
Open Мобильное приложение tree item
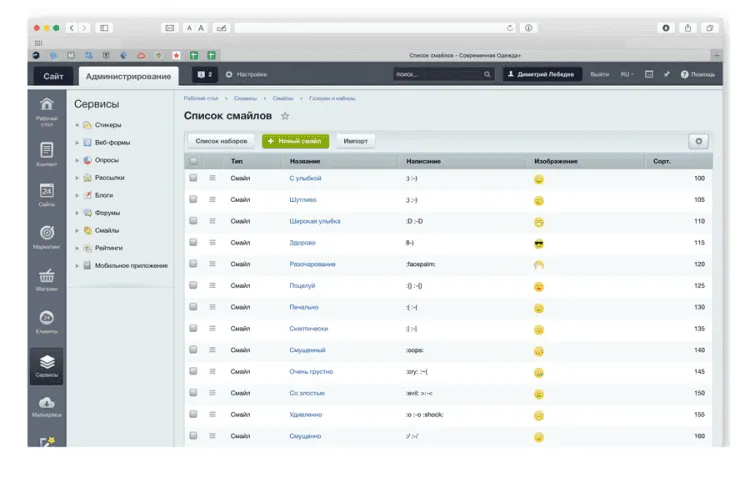tap(131, 266)
